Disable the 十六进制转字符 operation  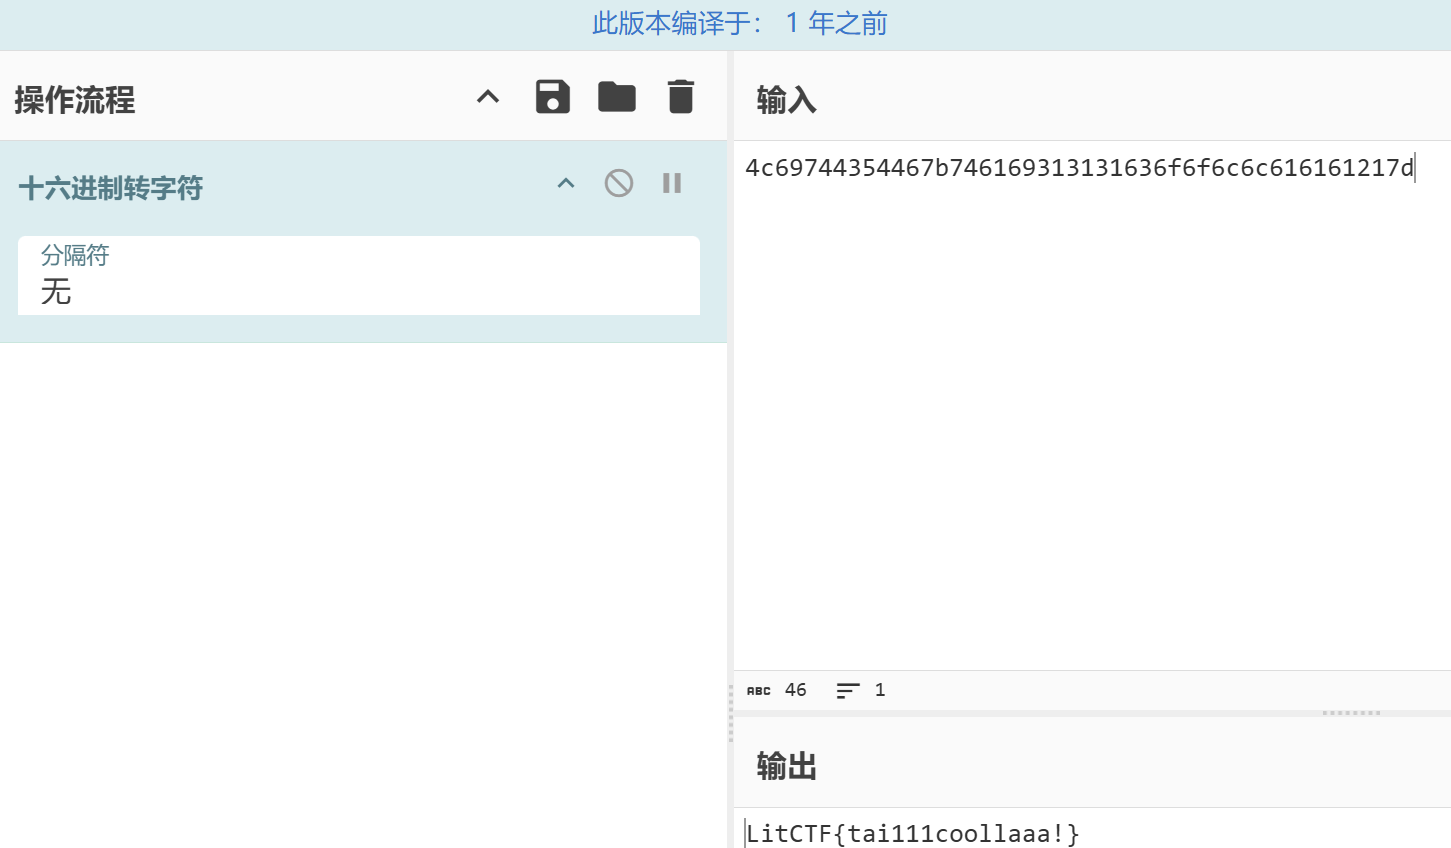click(618, 183)
